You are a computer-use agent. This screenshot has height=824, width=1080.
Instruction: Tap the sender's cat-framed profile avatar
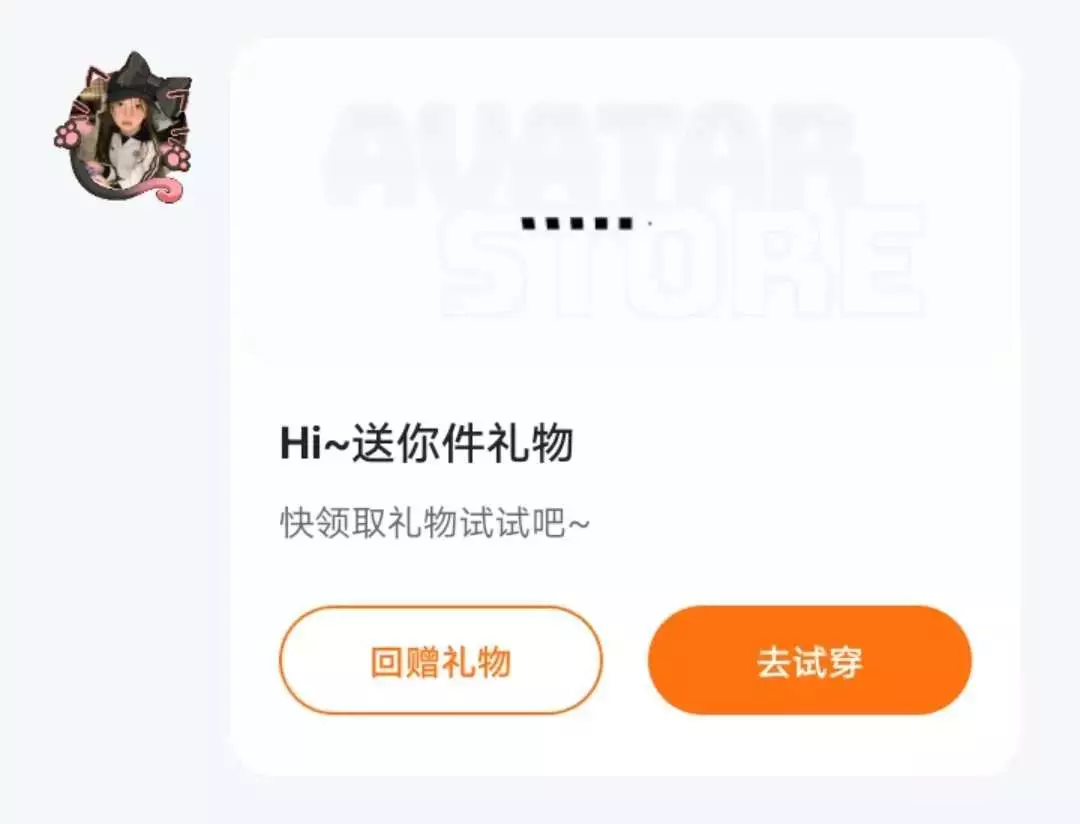(123, 127)
